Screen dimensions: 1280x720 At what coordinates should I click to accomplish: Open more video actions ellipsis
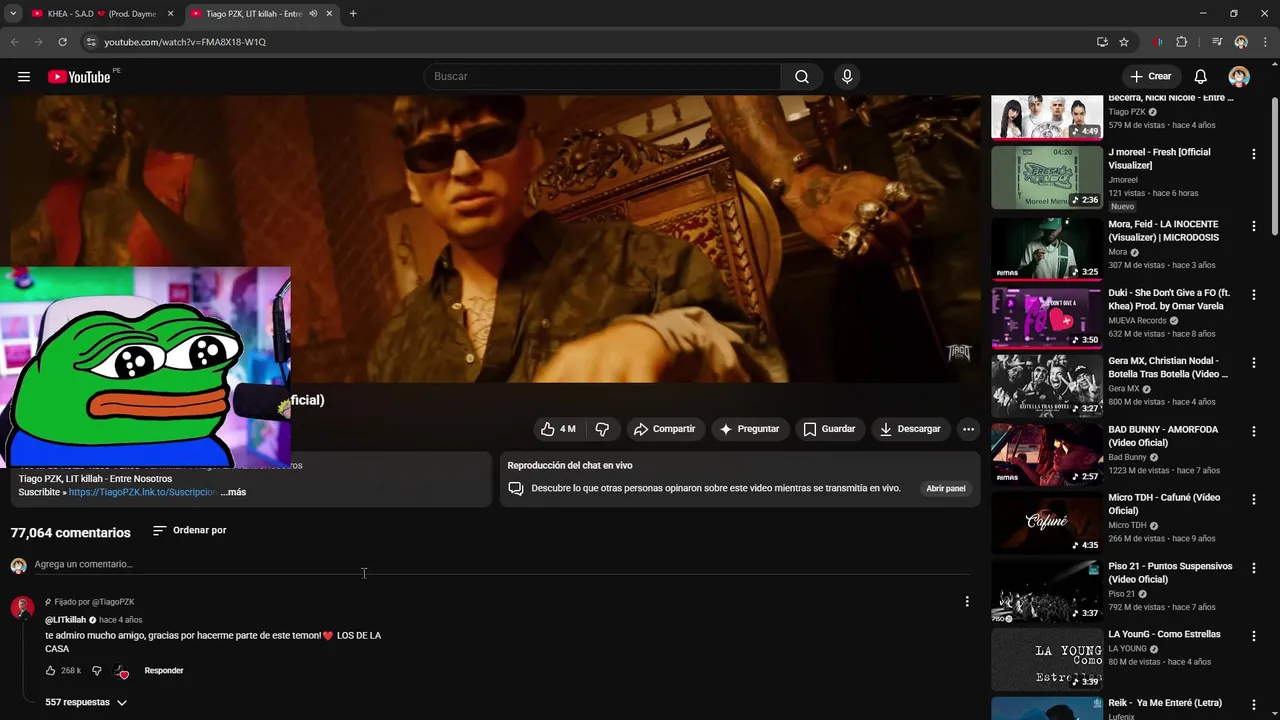tap(968, 429)
